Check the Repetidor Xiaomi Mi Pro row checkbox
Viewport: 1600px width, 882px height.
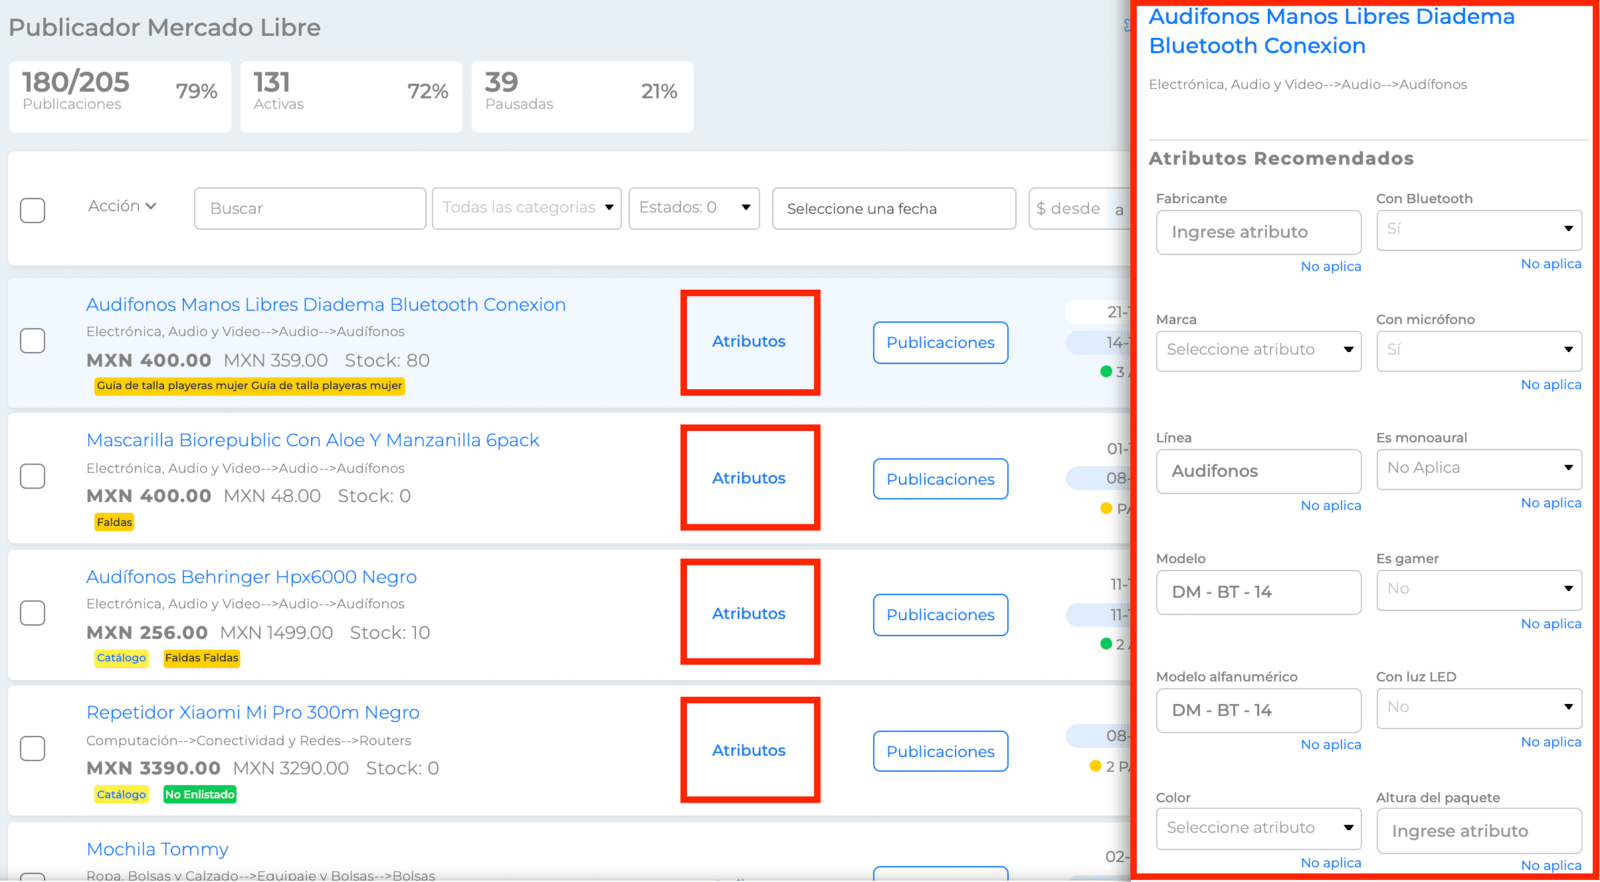(33, 749)
